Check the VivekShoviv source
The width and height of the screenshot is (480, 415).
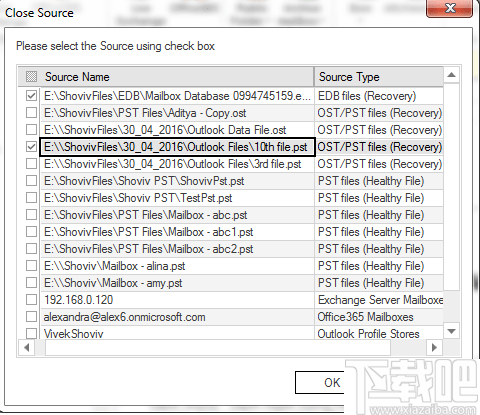tap(31, 333)
